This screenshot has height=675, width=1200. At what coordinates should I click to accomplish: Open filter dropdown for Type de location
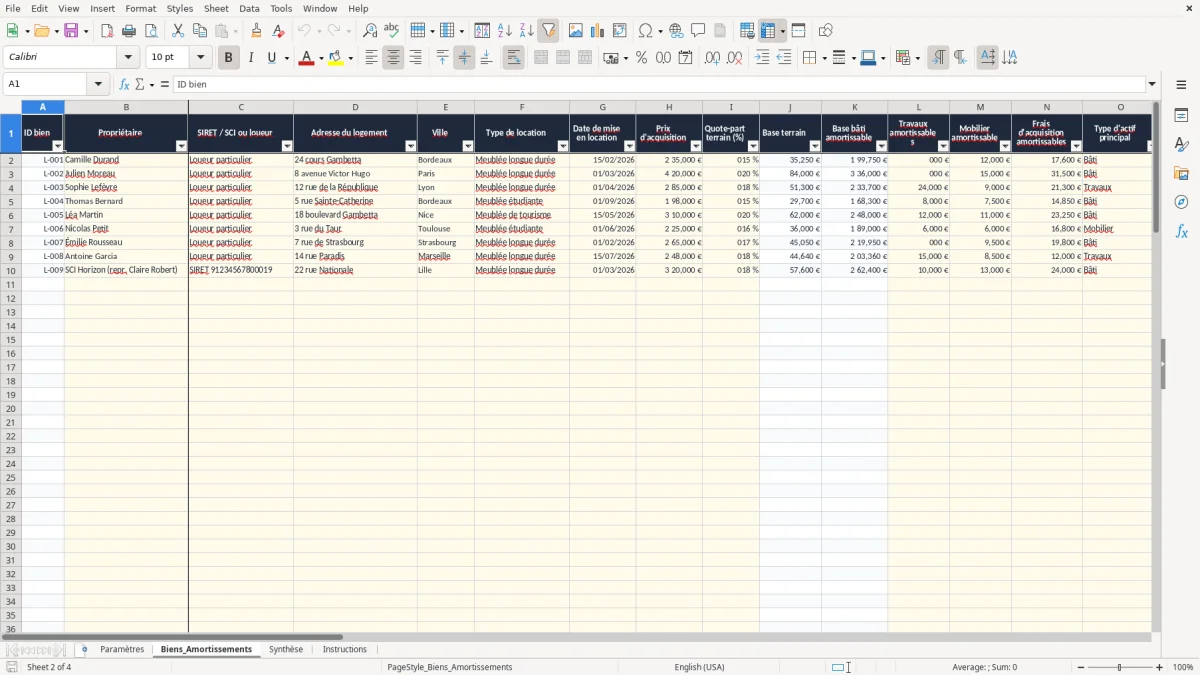click(563, 146)
